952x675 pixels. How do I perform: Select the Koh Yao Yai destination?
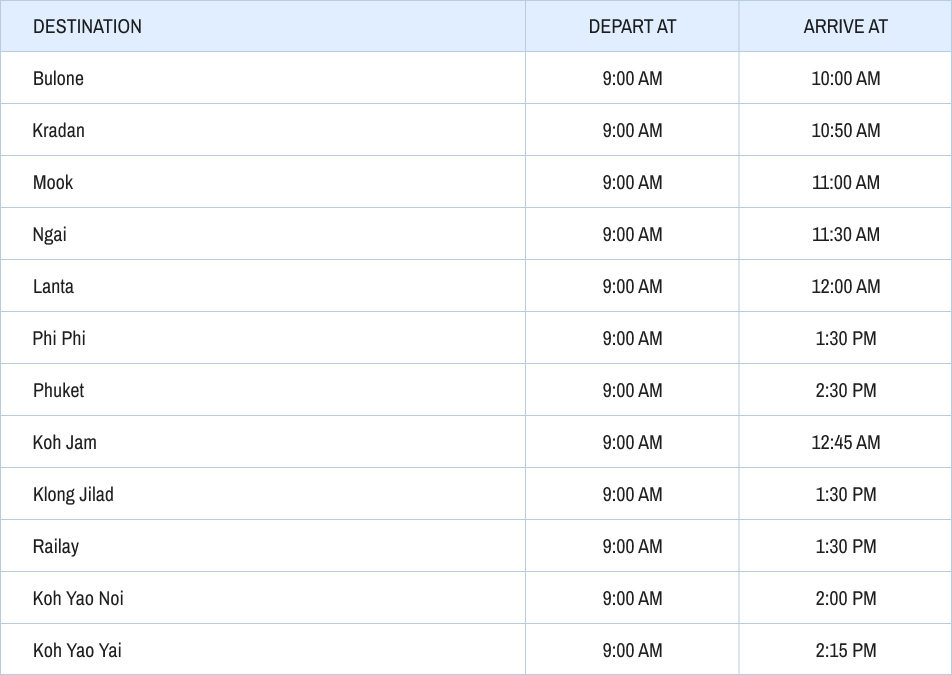click(x=77, y=650)
